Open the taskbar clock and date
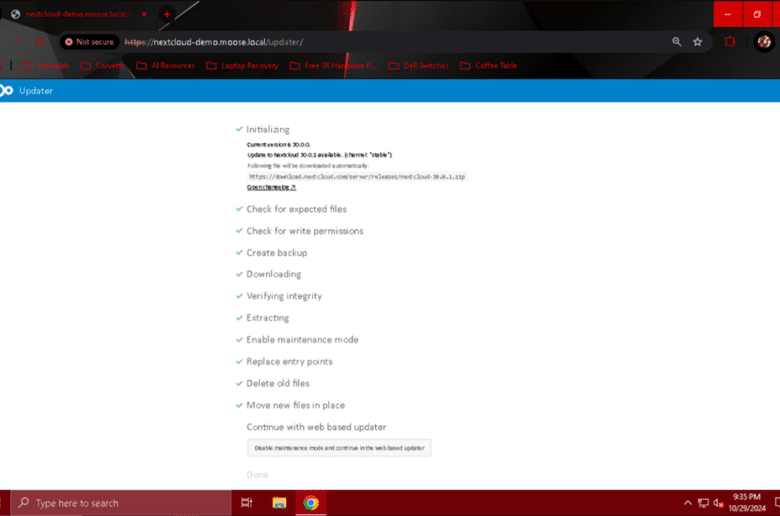Screen dimensions: 780x516 pos(747,503)
